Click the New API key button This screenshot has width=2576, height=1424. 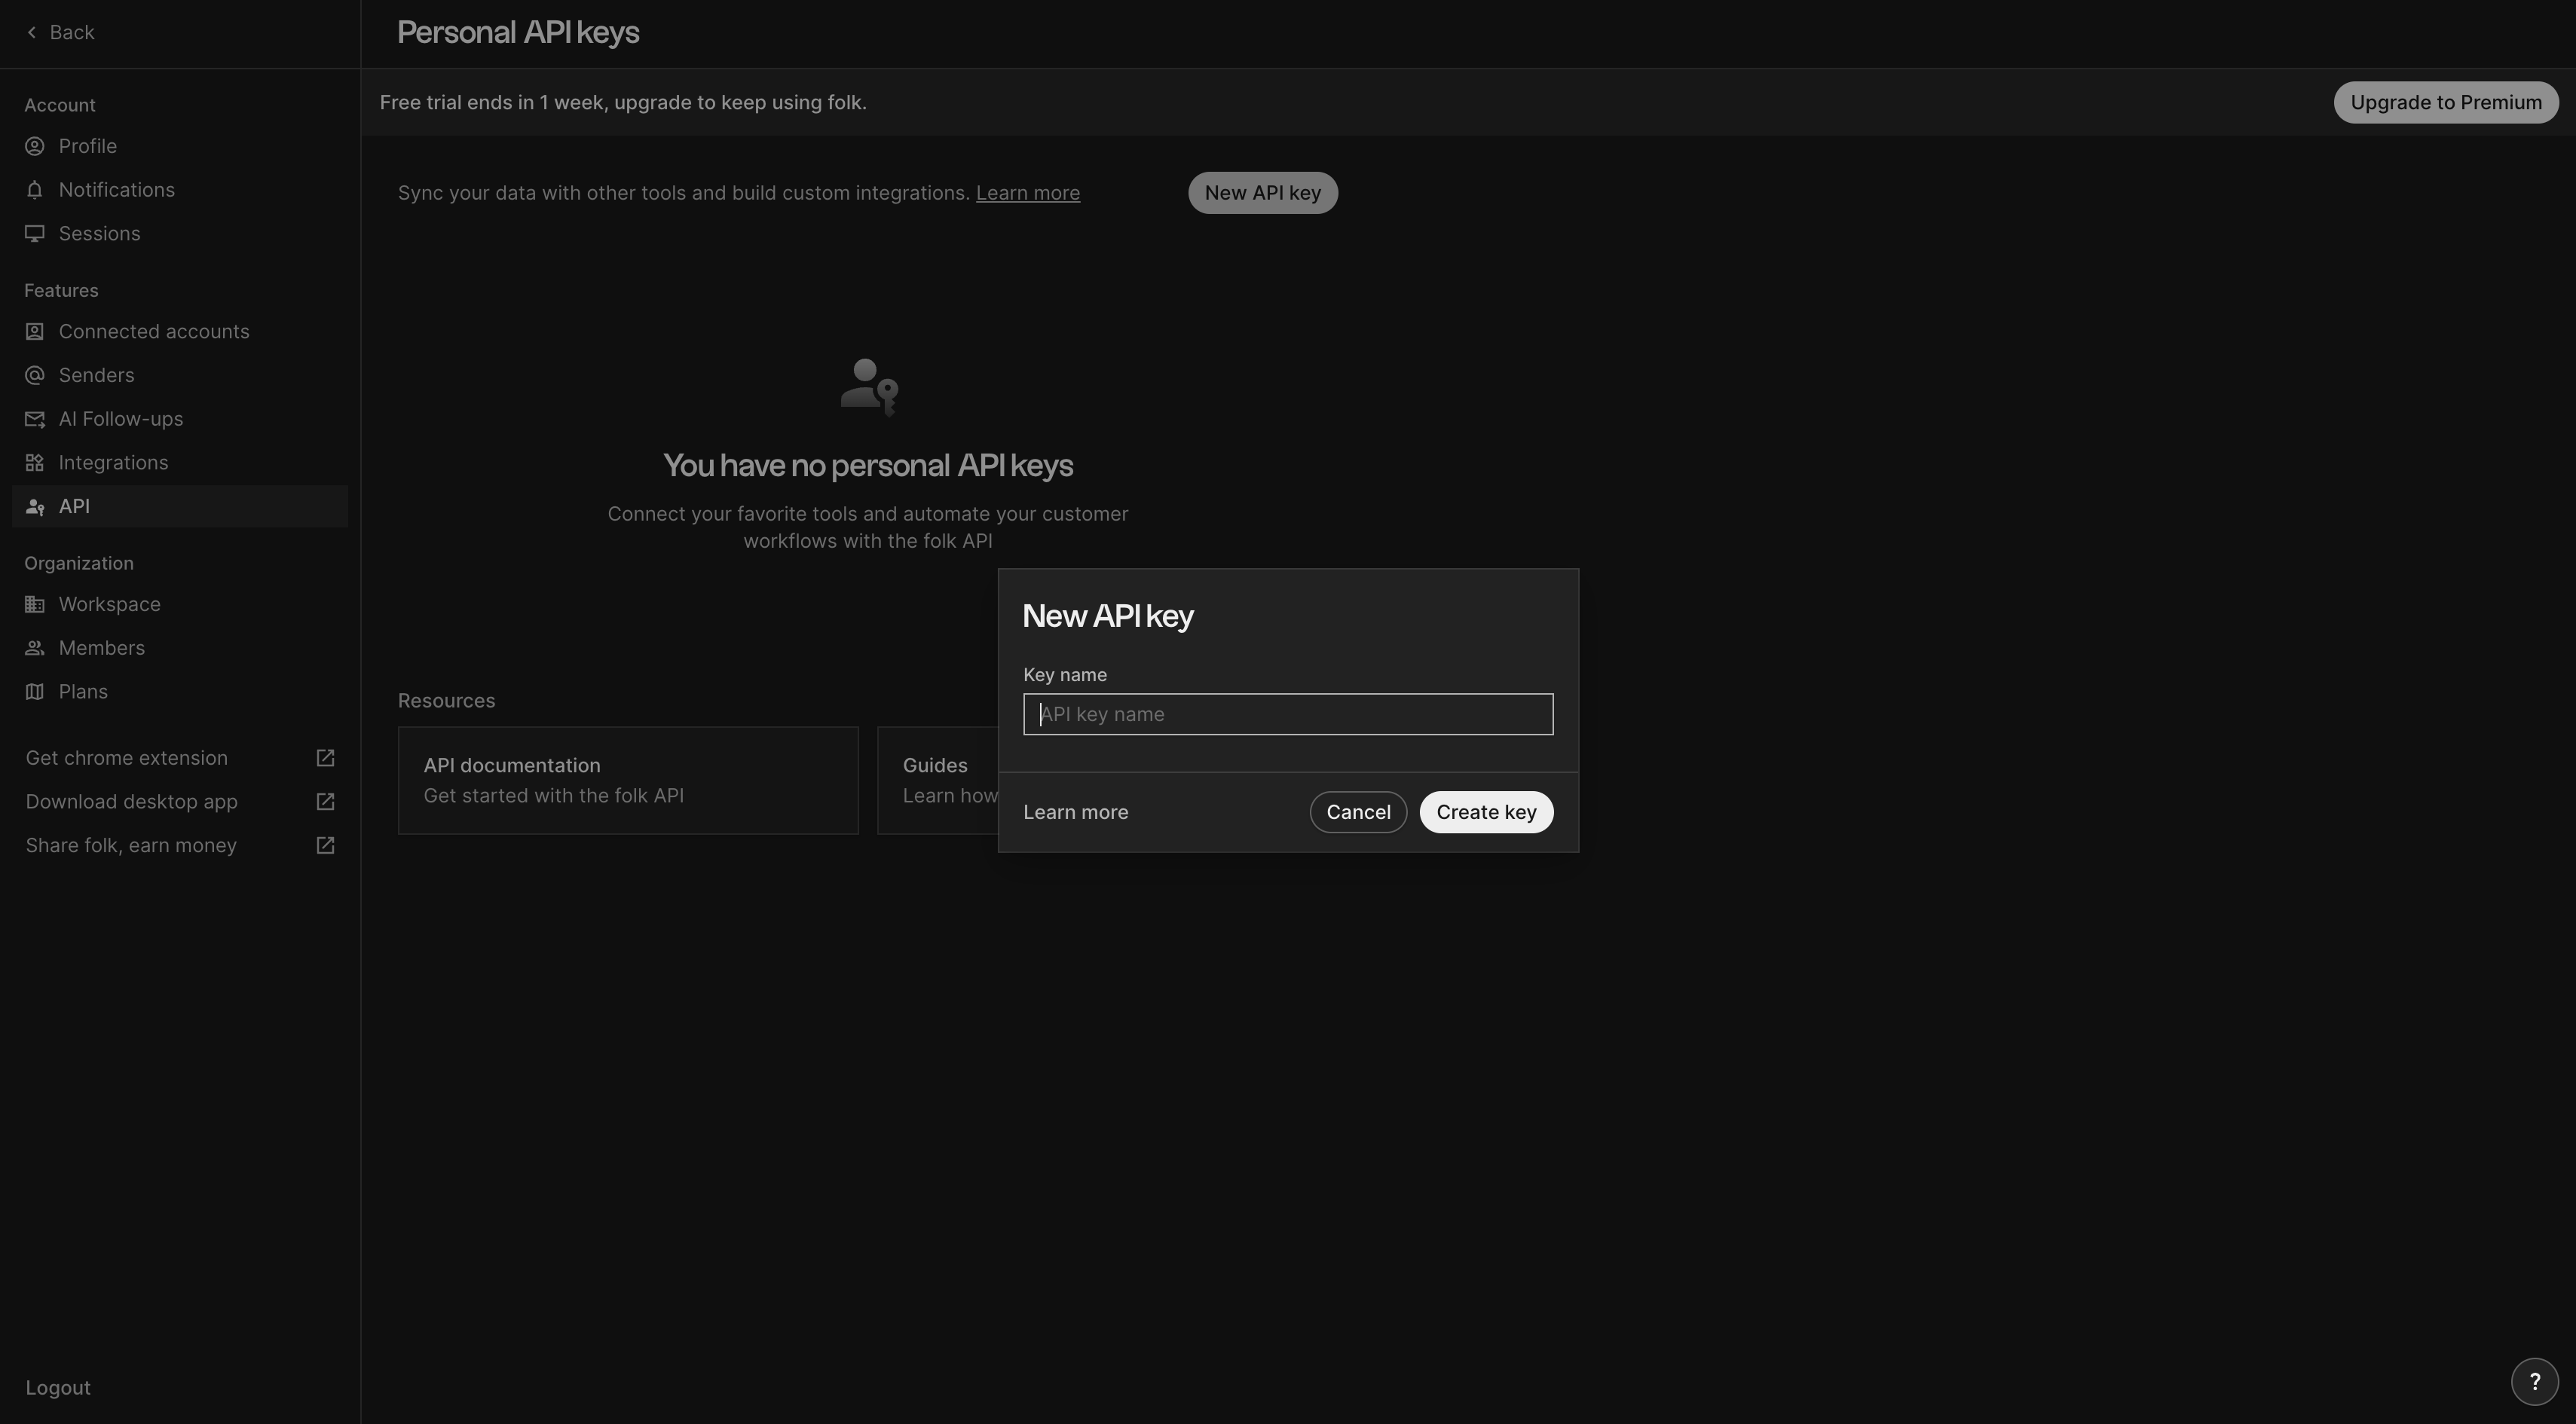pyautogui.click(x=1262, y=193)
